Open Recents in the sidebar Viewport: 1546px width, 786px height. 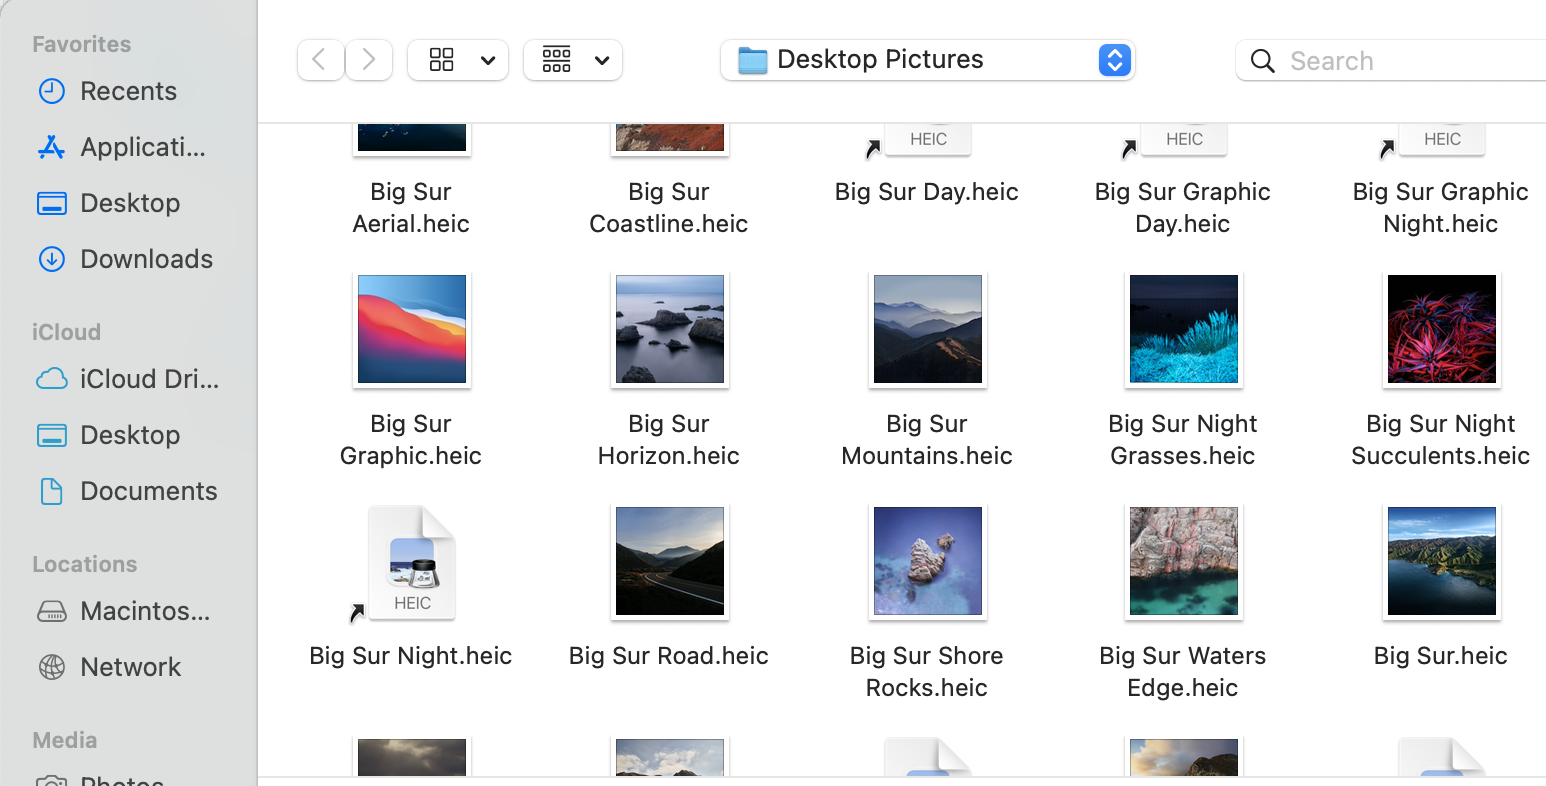point(128,91)
